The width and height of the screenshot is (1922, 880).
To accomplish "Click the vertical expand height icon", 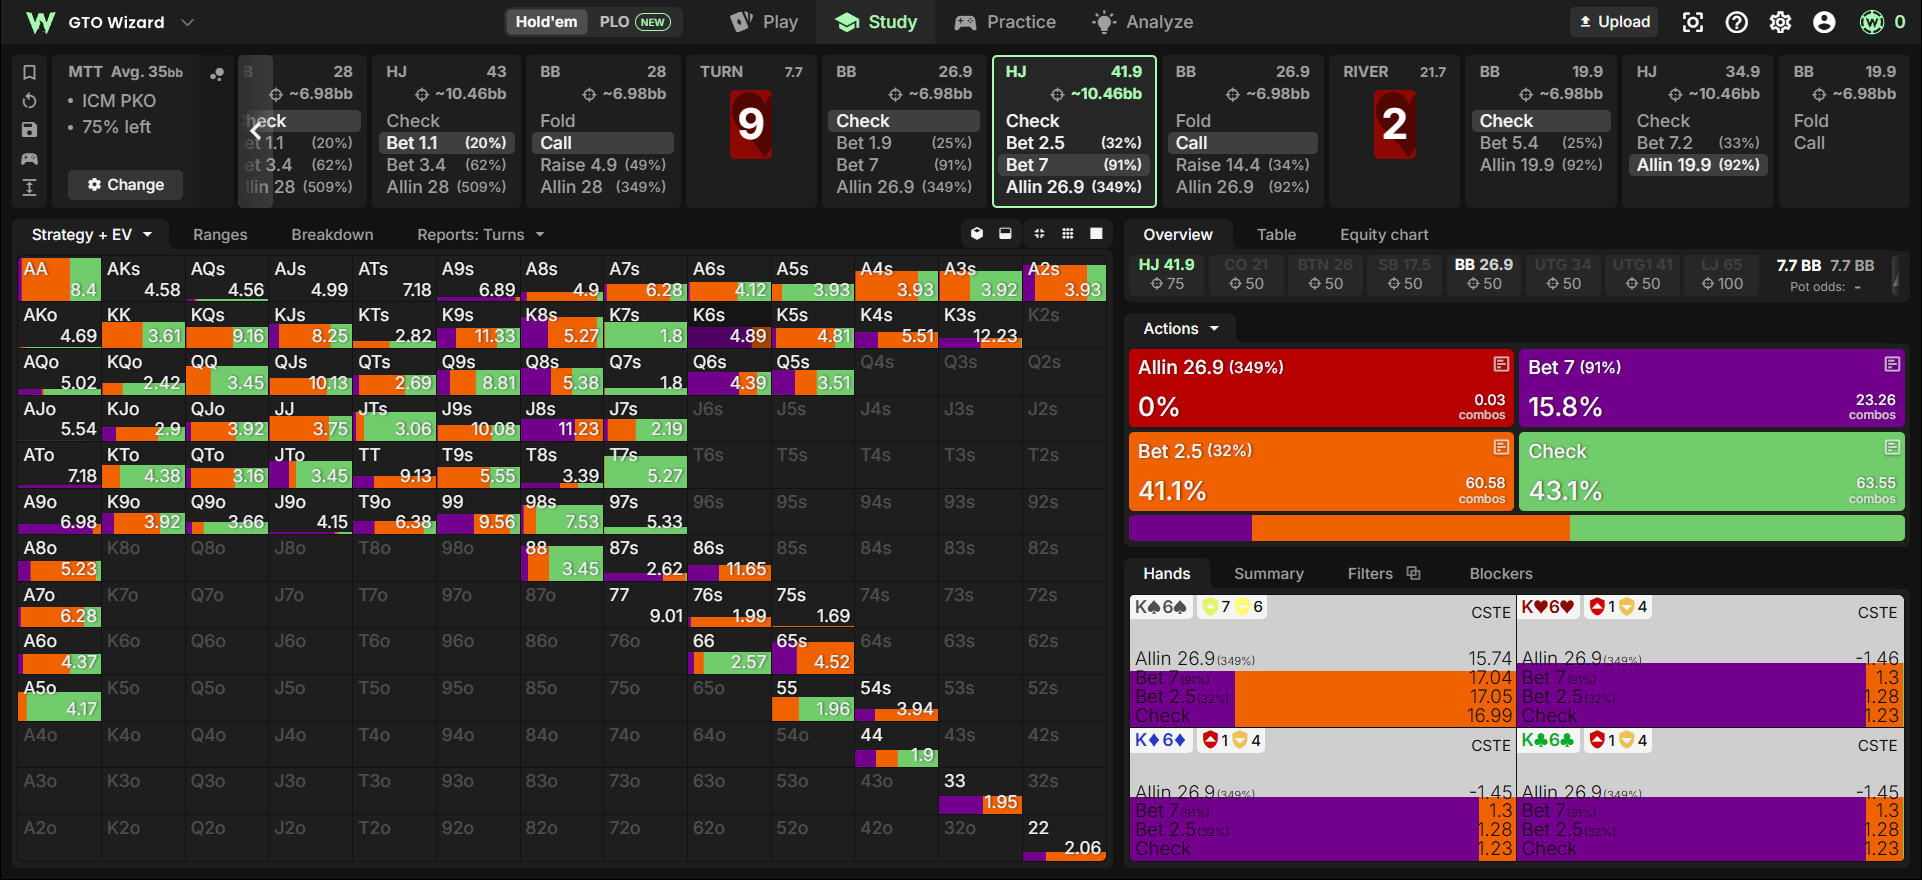I will point(30,187).
